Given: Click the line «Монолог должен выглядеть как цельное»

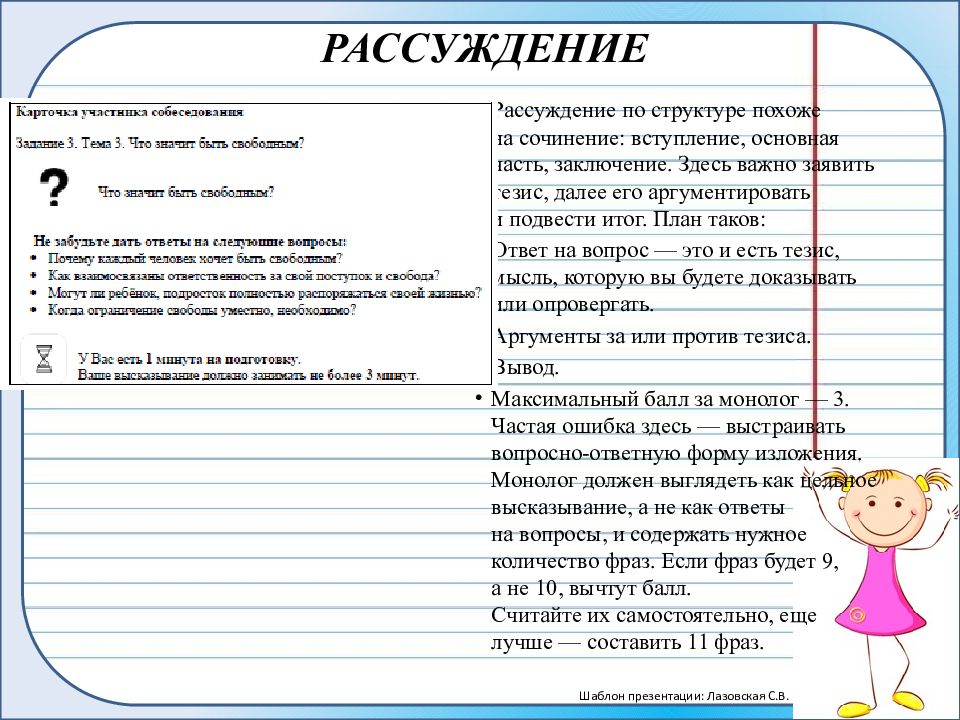Looking at the screenshot, I should [684, 480].
